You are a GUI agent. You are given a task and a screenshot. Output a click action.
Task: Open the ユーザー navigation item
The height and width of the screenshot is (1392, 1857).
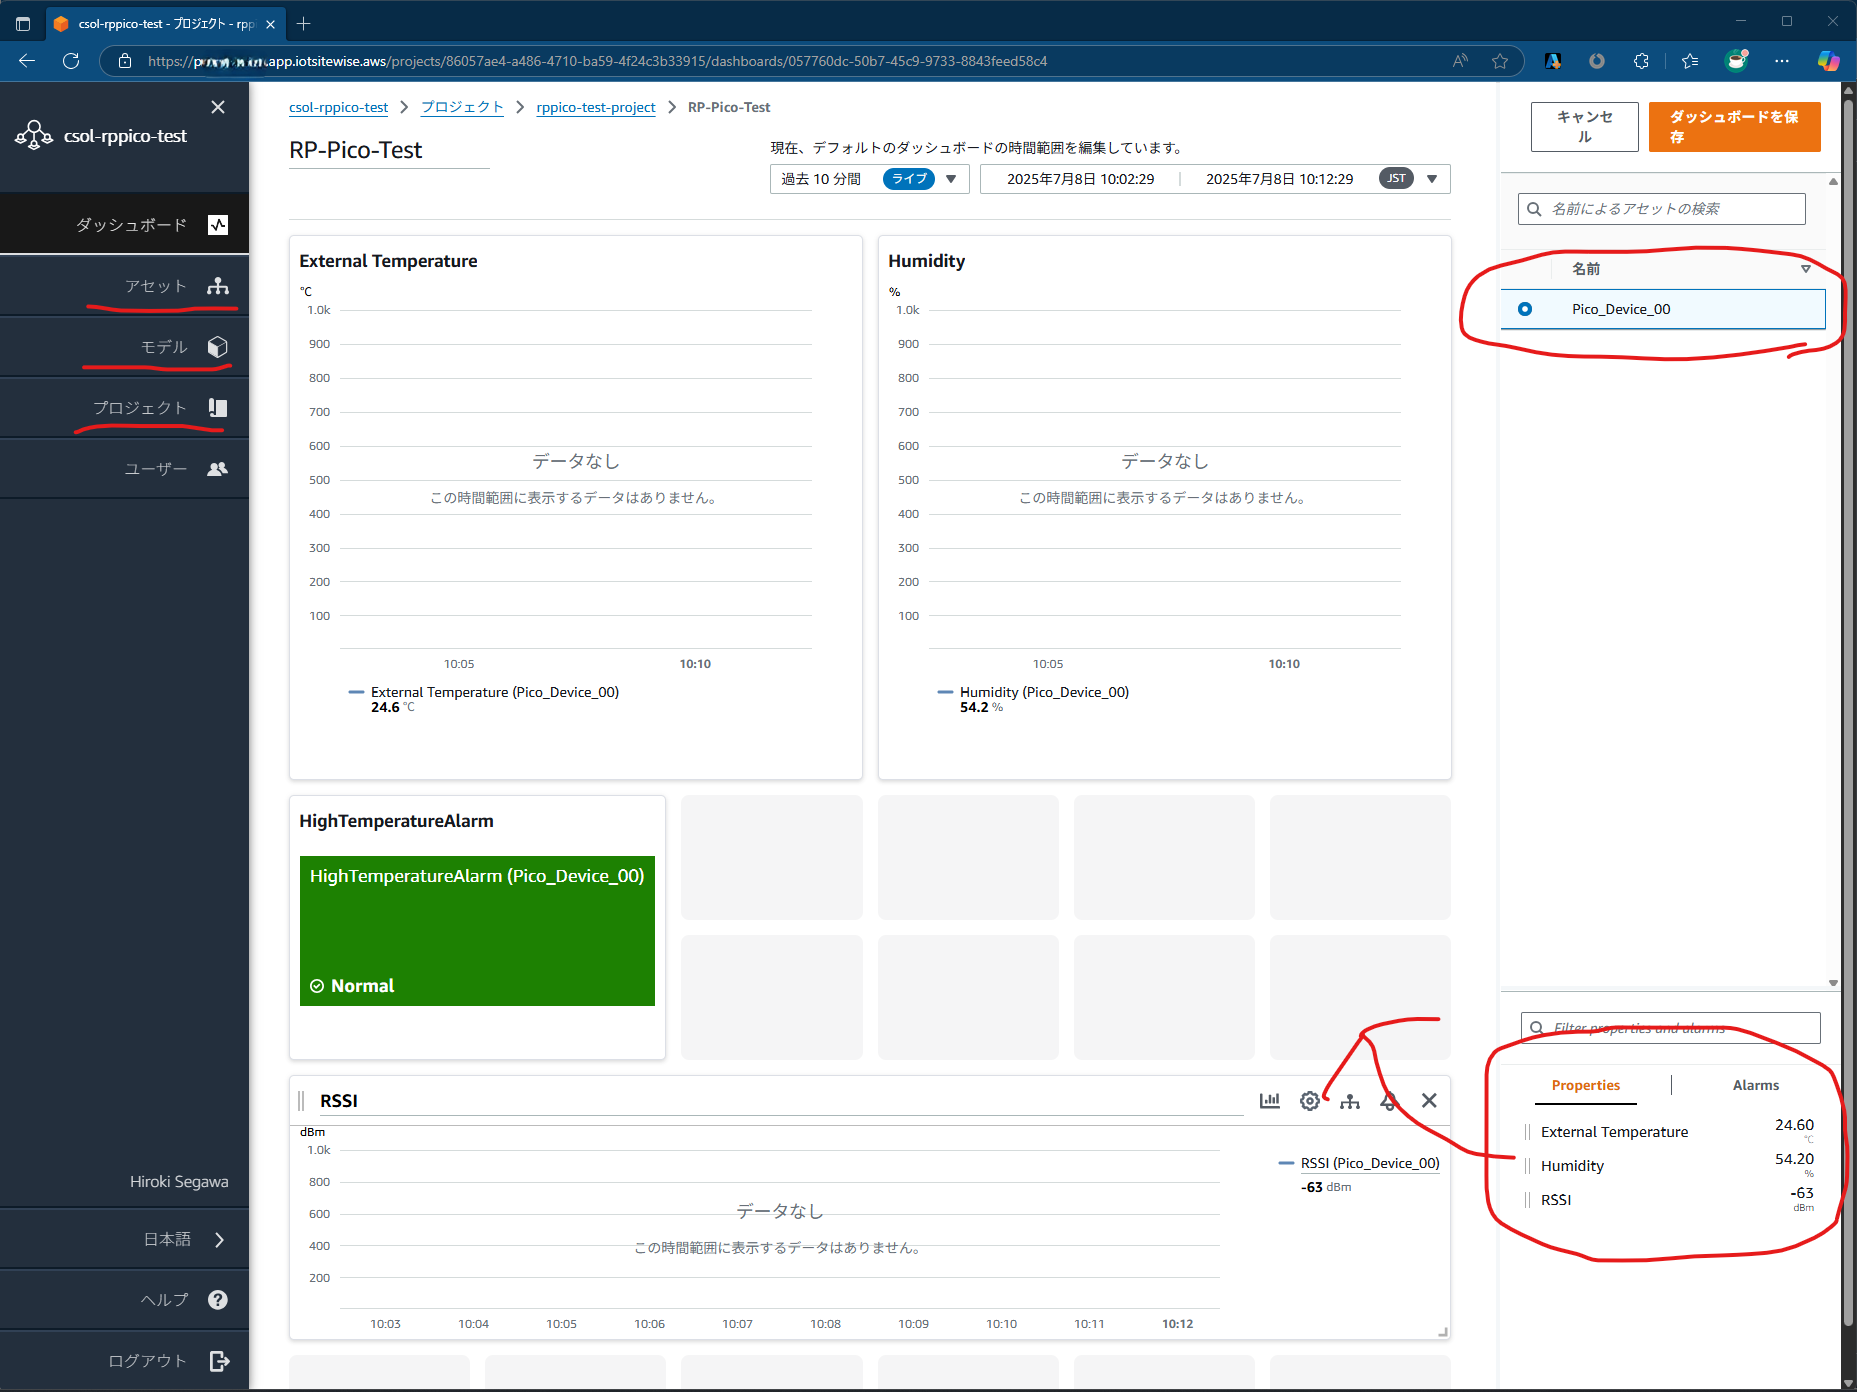125,468
